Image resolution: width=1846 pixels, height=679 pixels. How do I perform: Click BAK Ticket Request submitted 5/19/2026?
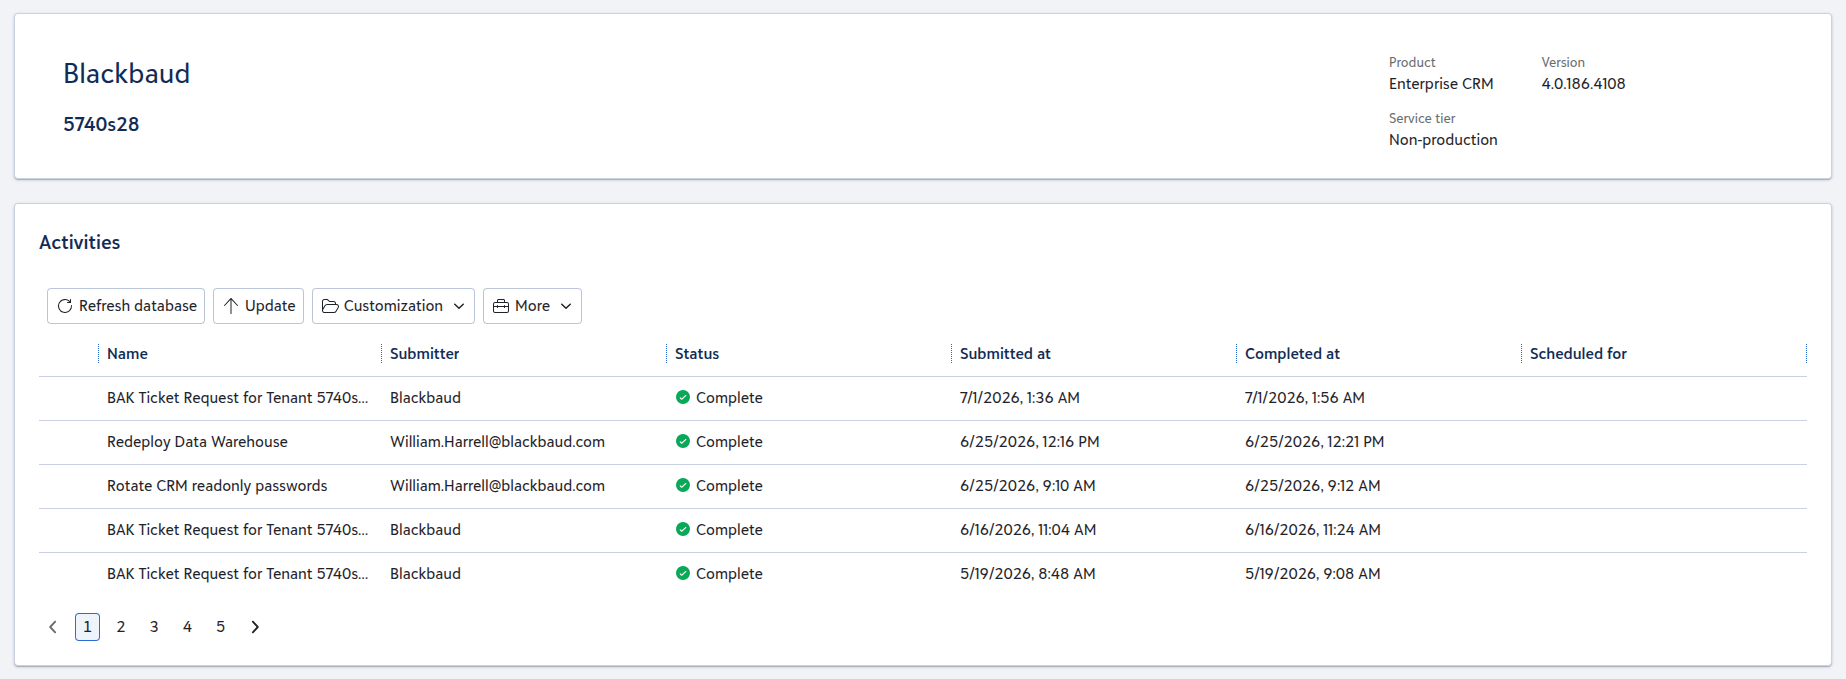[237, 574]
